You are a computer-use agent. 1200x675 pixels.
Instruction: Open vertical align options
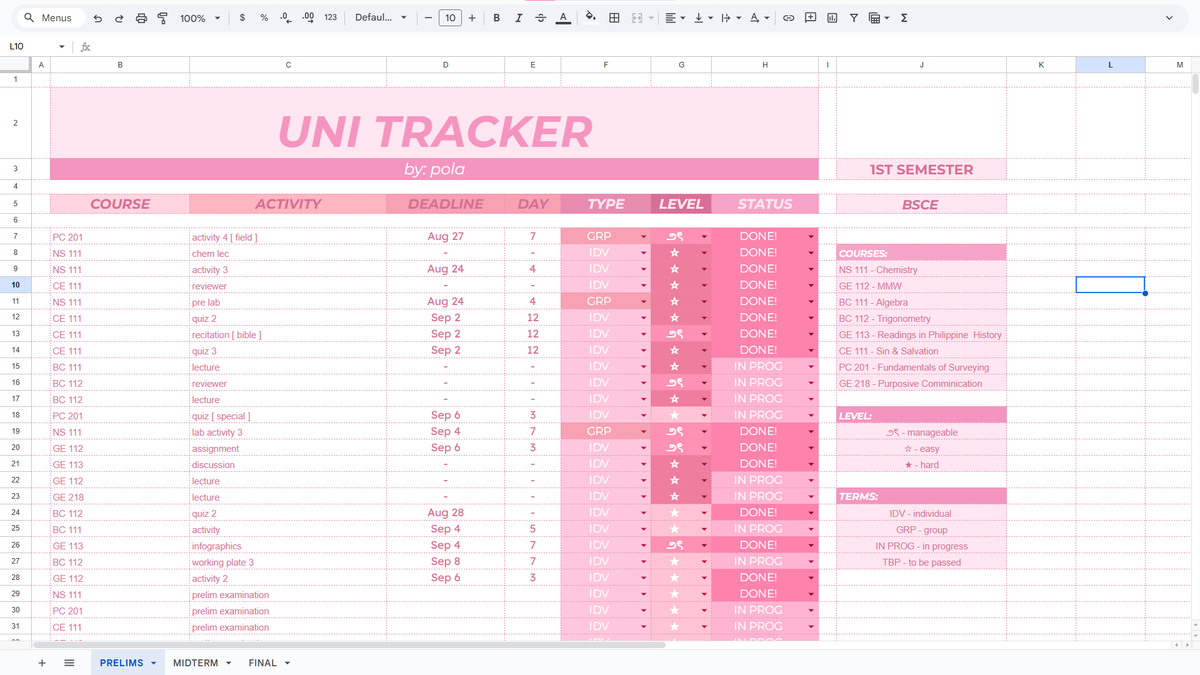(702, 18)
